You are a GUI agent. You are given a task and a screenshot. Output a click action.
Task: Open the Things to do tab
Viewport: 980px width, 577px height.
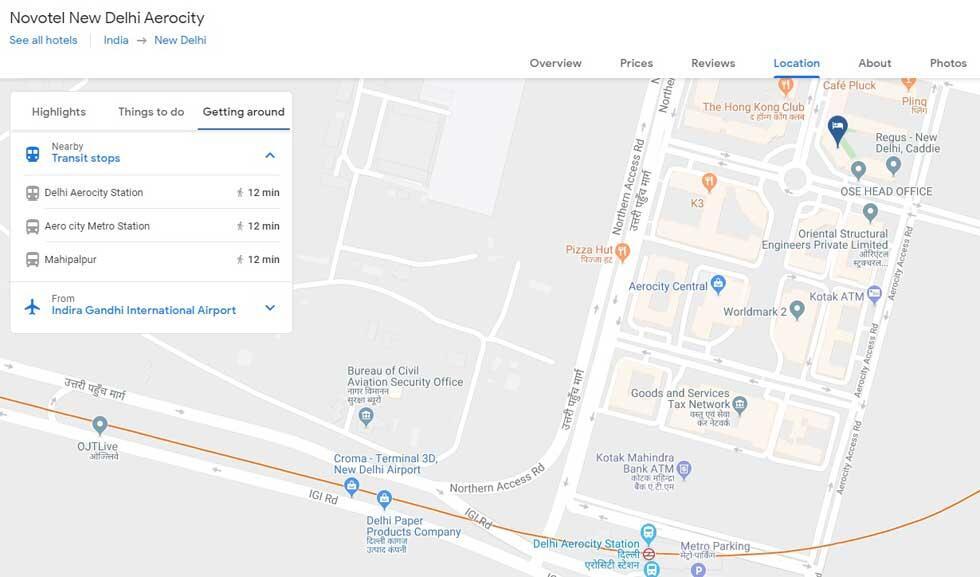tap(151, 112)
